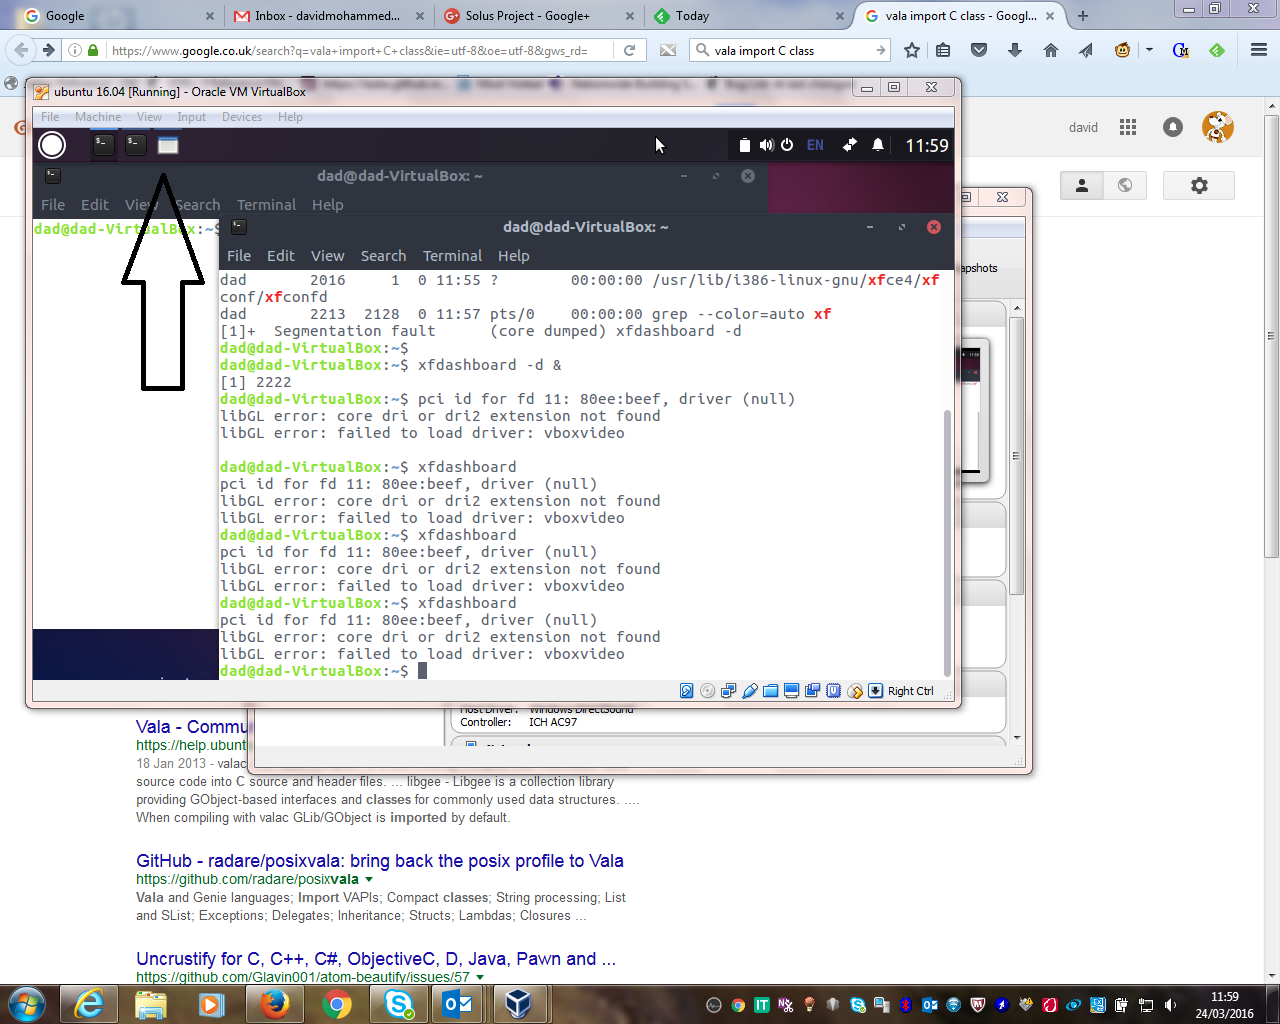Open File menu in front terminal
The width and height of the screenshot is (1280, 1024).
pyautogui.click(x=239, y=256)
